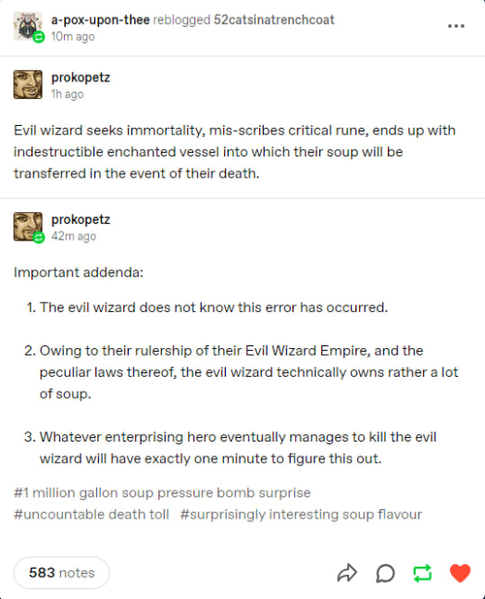This screenshot has width=485, height=599.
Task: Open the 42m ago timestamp link
Action: [74, 236]
